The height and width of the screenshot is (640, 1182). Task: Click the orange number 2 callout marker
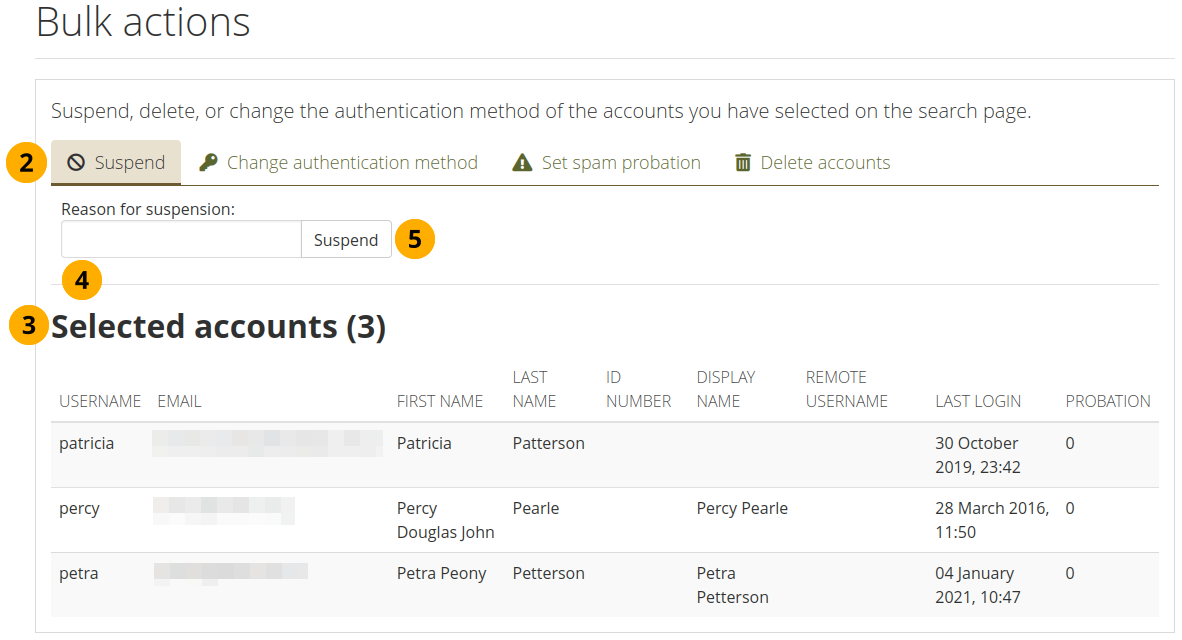tap(27, 163)
